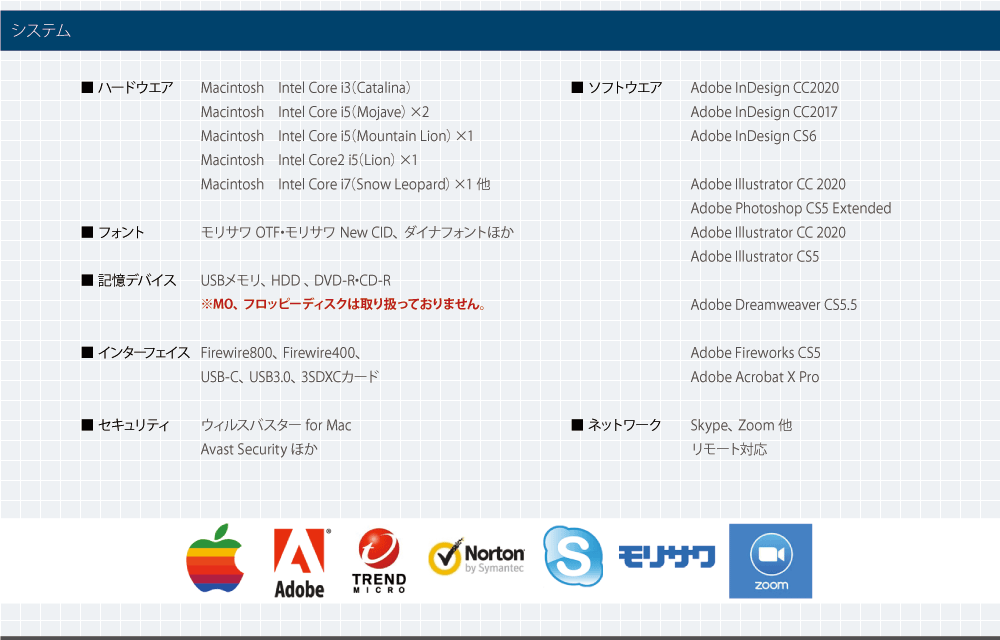Image resolution: width=1000 pixels, height=640 pixels.
Task: Click the rainbow Apple logo
Action: coord(216,561)
